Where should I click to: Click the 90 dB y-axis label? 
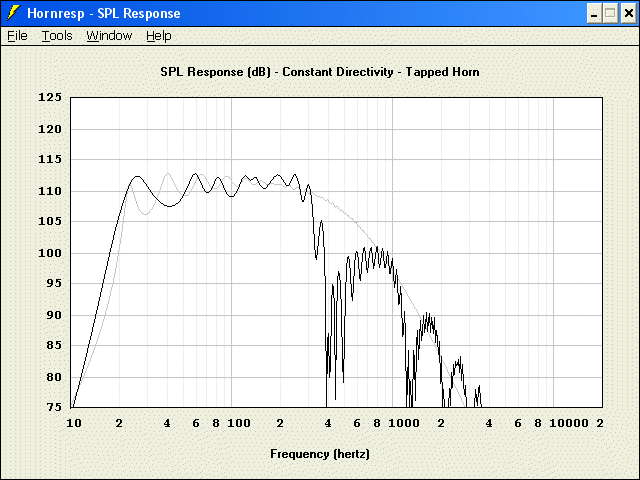click(53, 315)
